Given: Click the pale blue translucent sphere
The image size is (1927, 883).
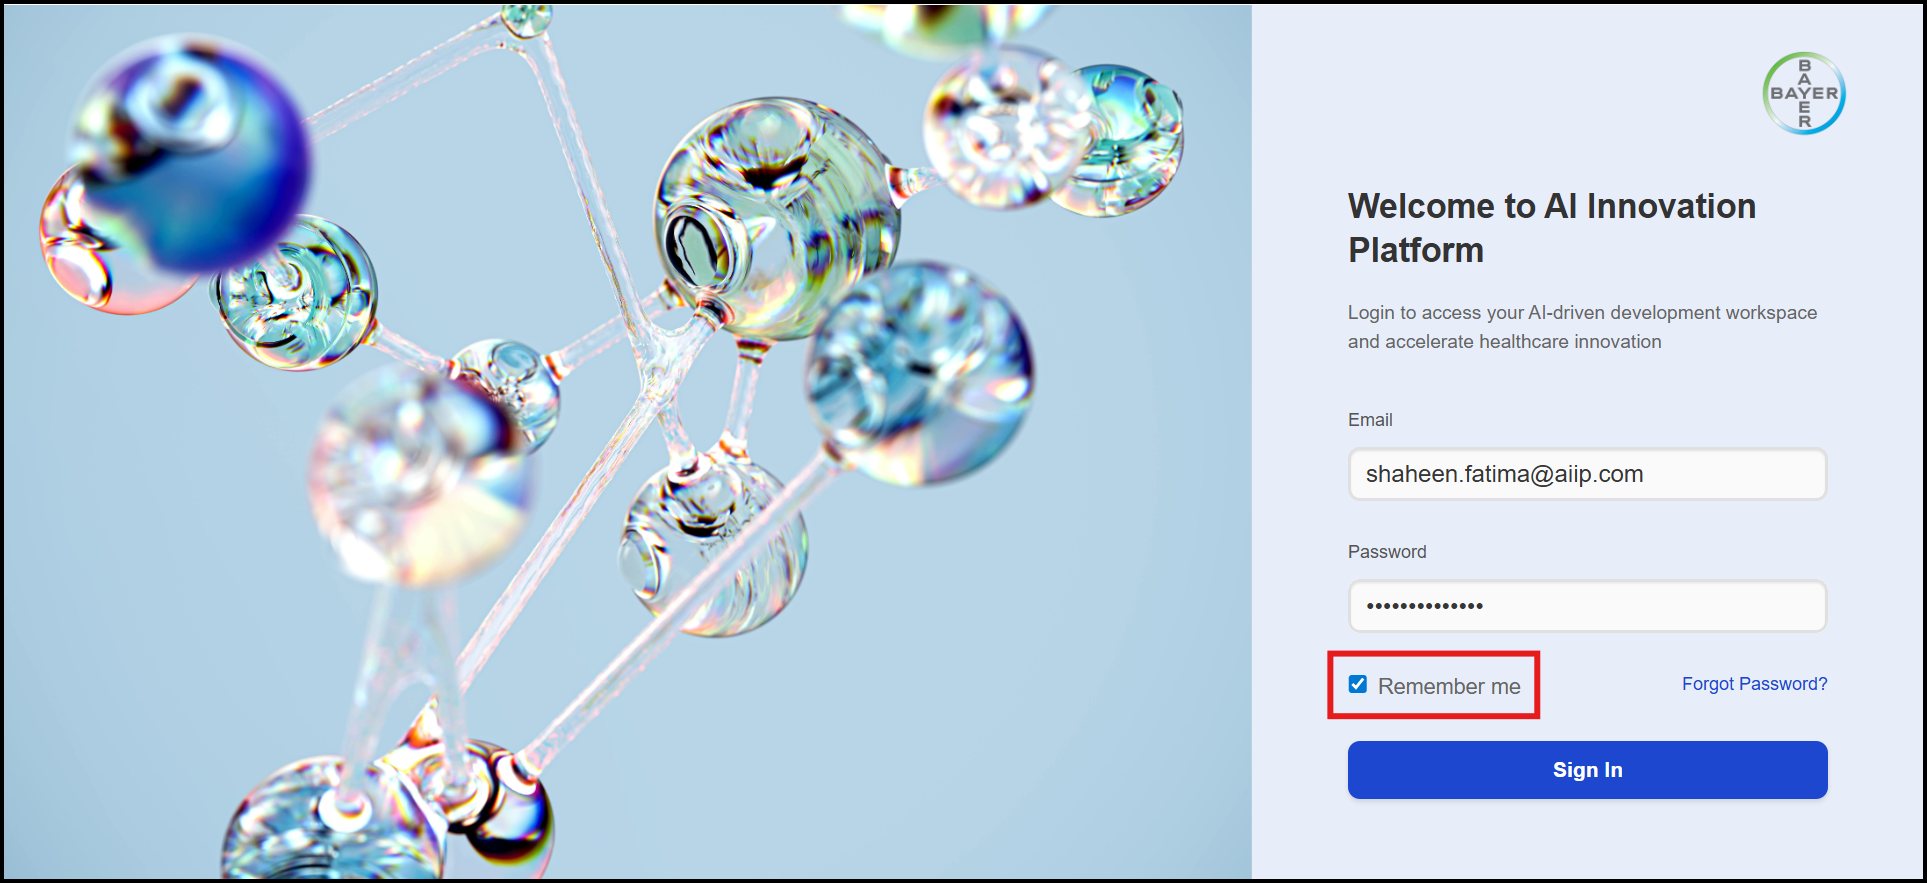Looking at the screenshot, I should pos(920,372).
